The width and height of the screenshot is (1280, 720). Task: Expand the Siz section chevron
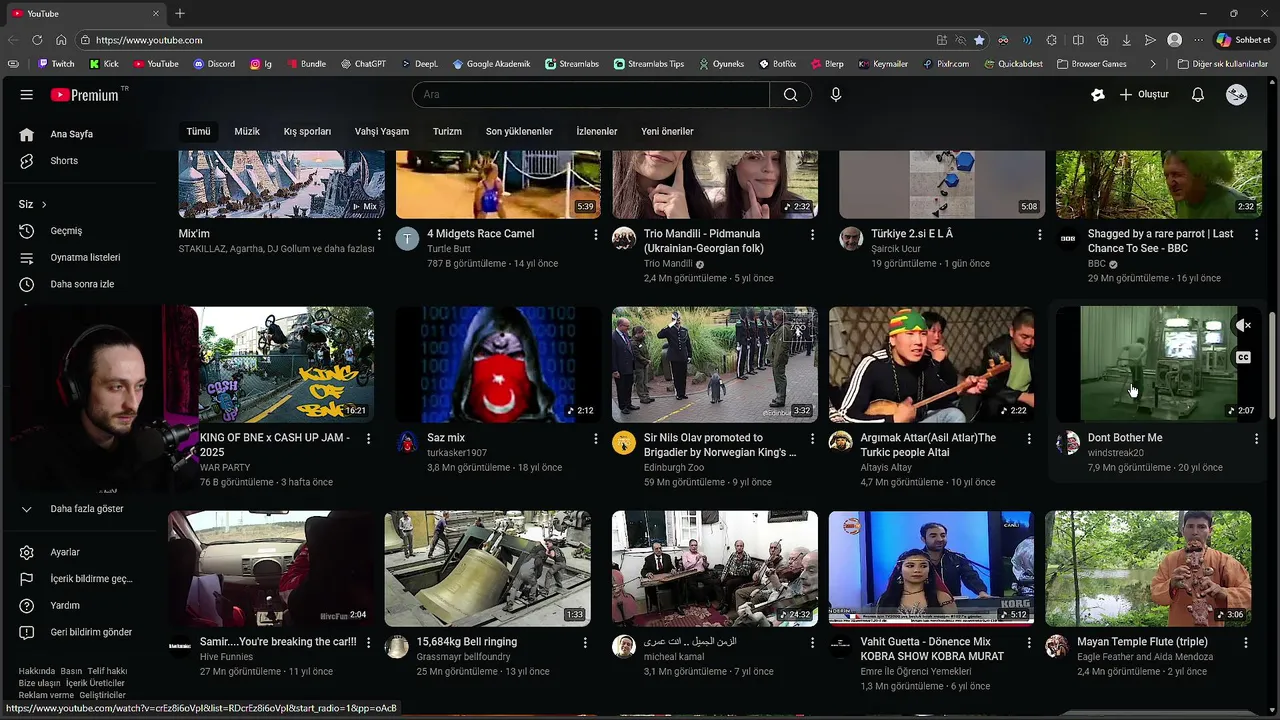[x=44, y=205]
